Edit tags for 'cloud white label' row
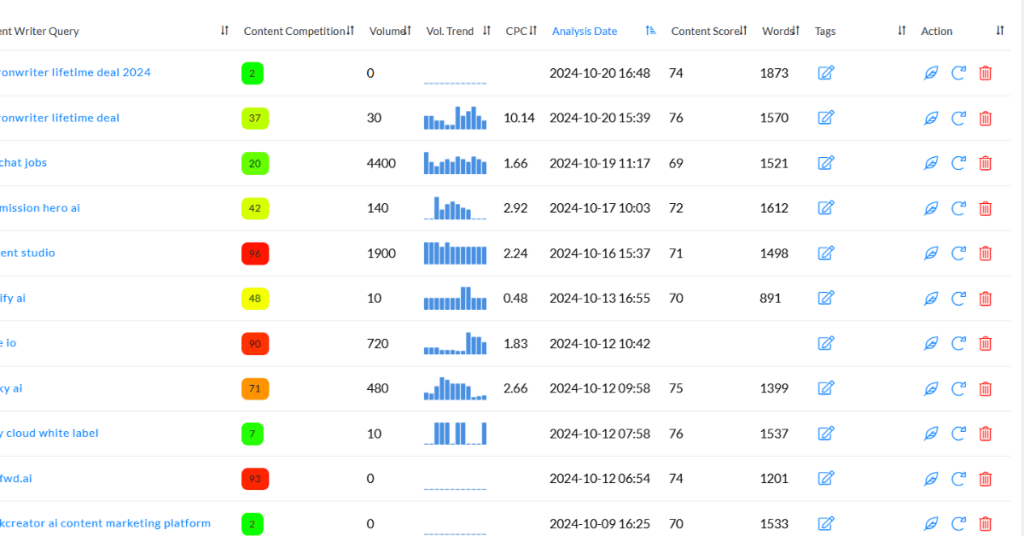The height and width of the screenshot is (536, 1024). [826, 434]
